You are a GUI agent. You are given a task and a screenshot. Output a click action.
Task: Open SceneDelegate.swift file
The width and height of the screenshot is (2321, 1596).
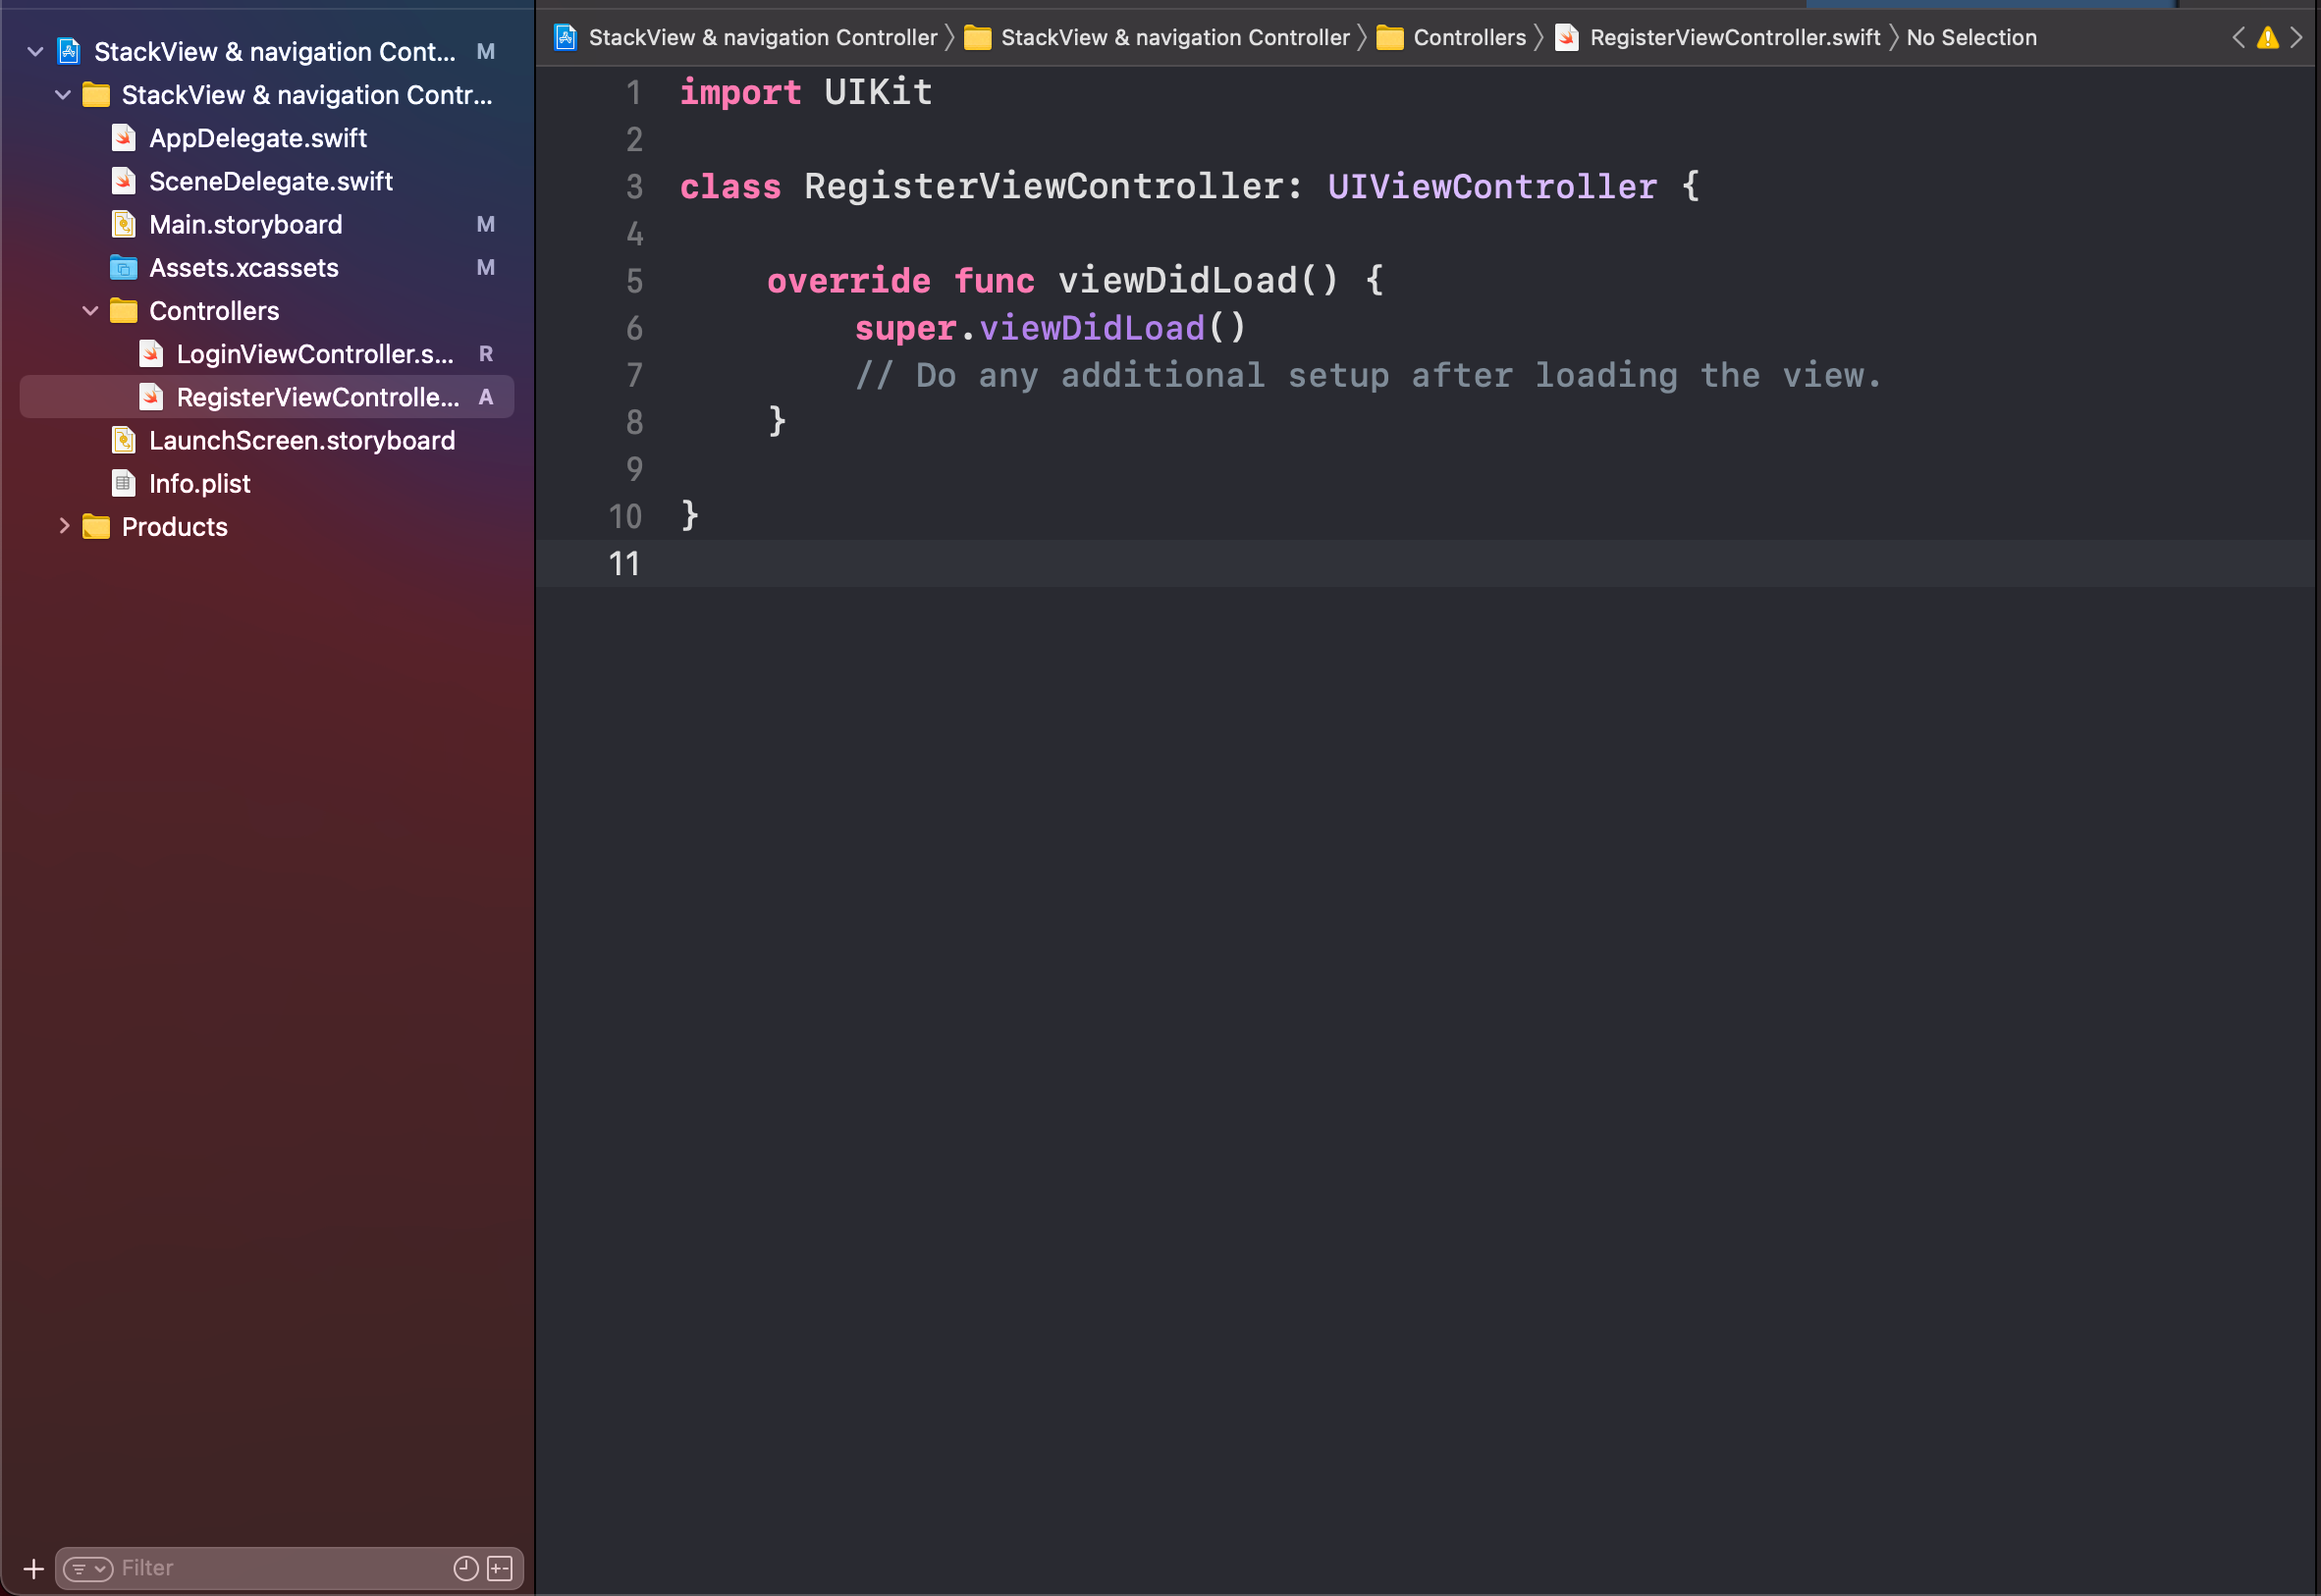pyautogui.click(x=271, y=181)
